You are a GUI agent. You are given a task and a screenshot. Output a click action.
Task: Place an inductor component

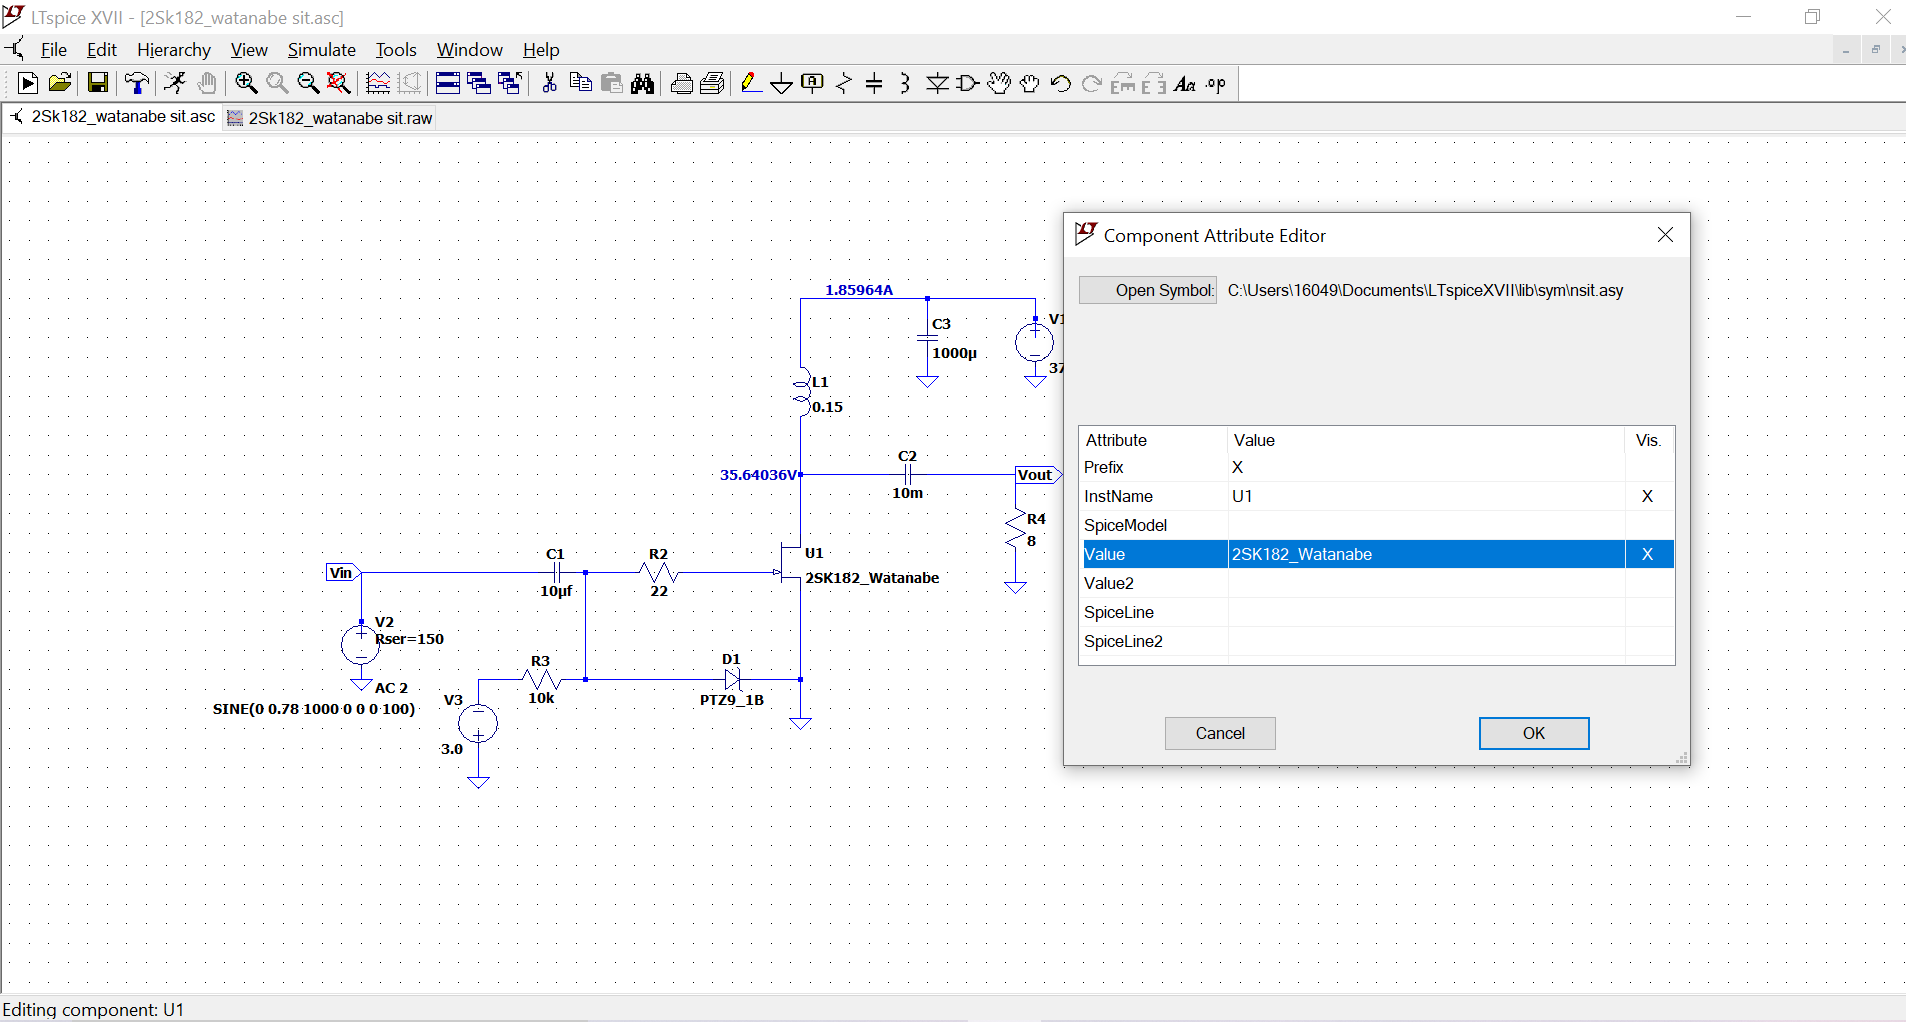905,84
